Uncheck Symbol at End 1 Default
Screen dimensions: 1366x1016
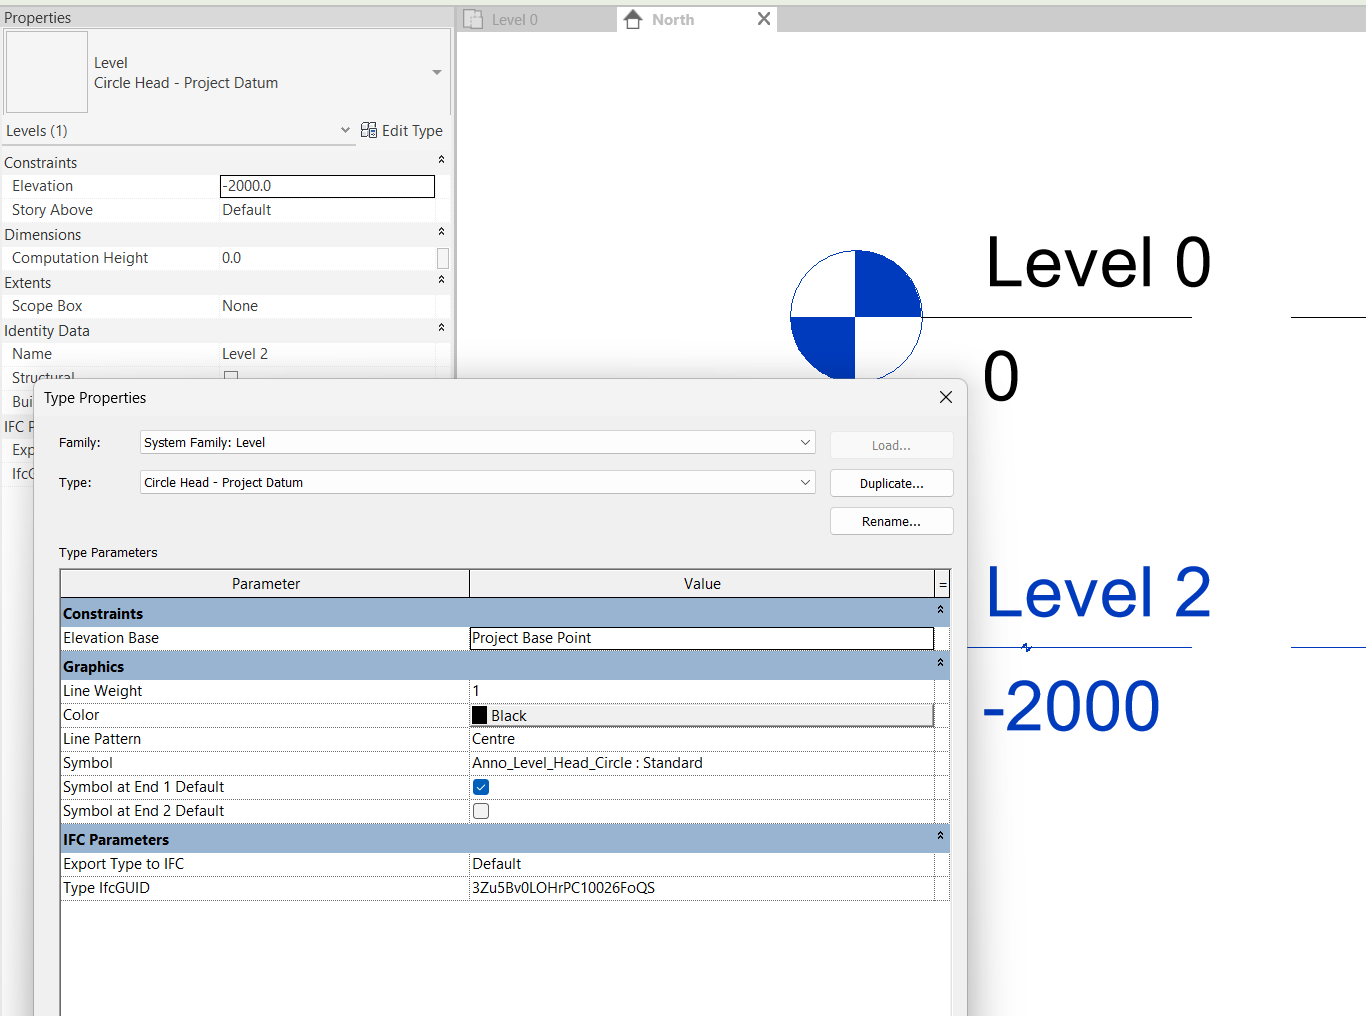(481, 787)
